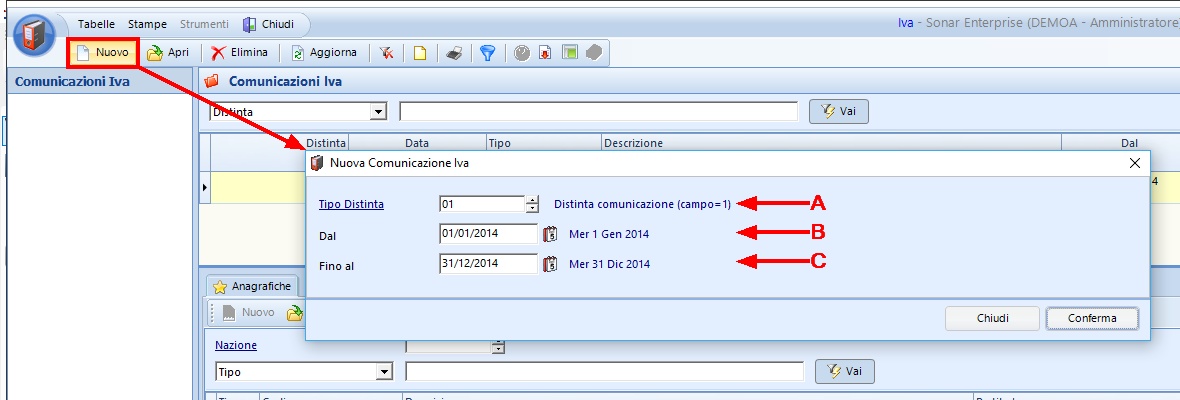Expand the Tipo search dropdown in the lower panel
Image resolution: width=1180 pixels, height=400 pixels.
point(383,372)
